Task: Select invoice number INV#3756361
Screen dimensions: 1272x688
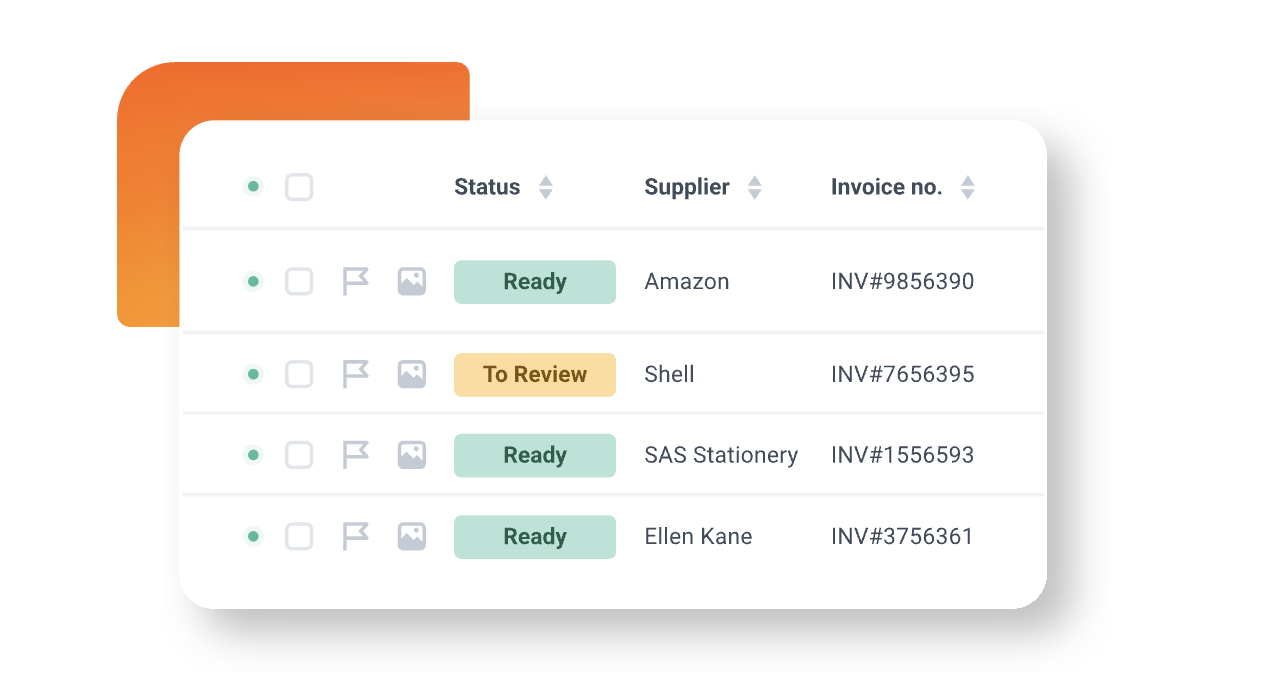Action: click(902, 536)
